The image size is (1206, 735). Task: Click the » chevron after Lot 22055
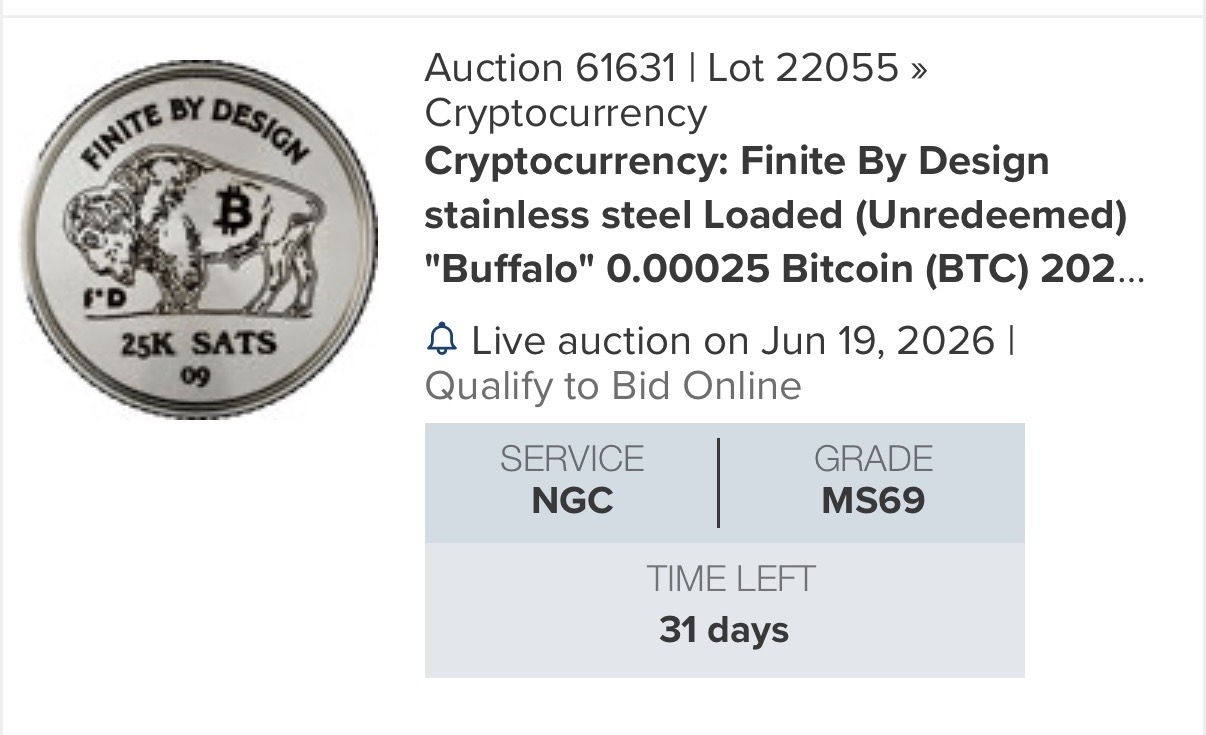pos(919,69)
